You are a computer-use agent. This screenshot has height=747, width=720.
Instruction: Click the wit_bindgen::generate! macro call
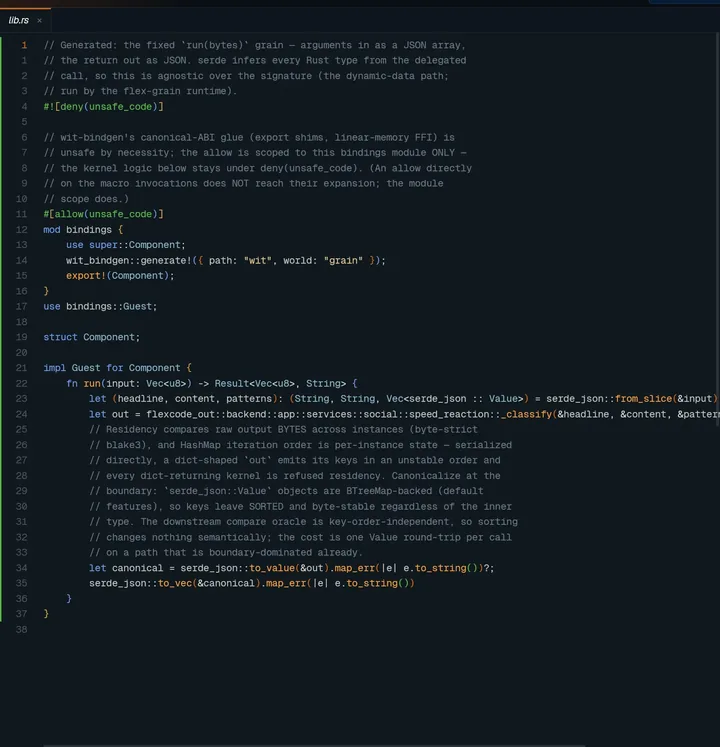pos(128,261)
